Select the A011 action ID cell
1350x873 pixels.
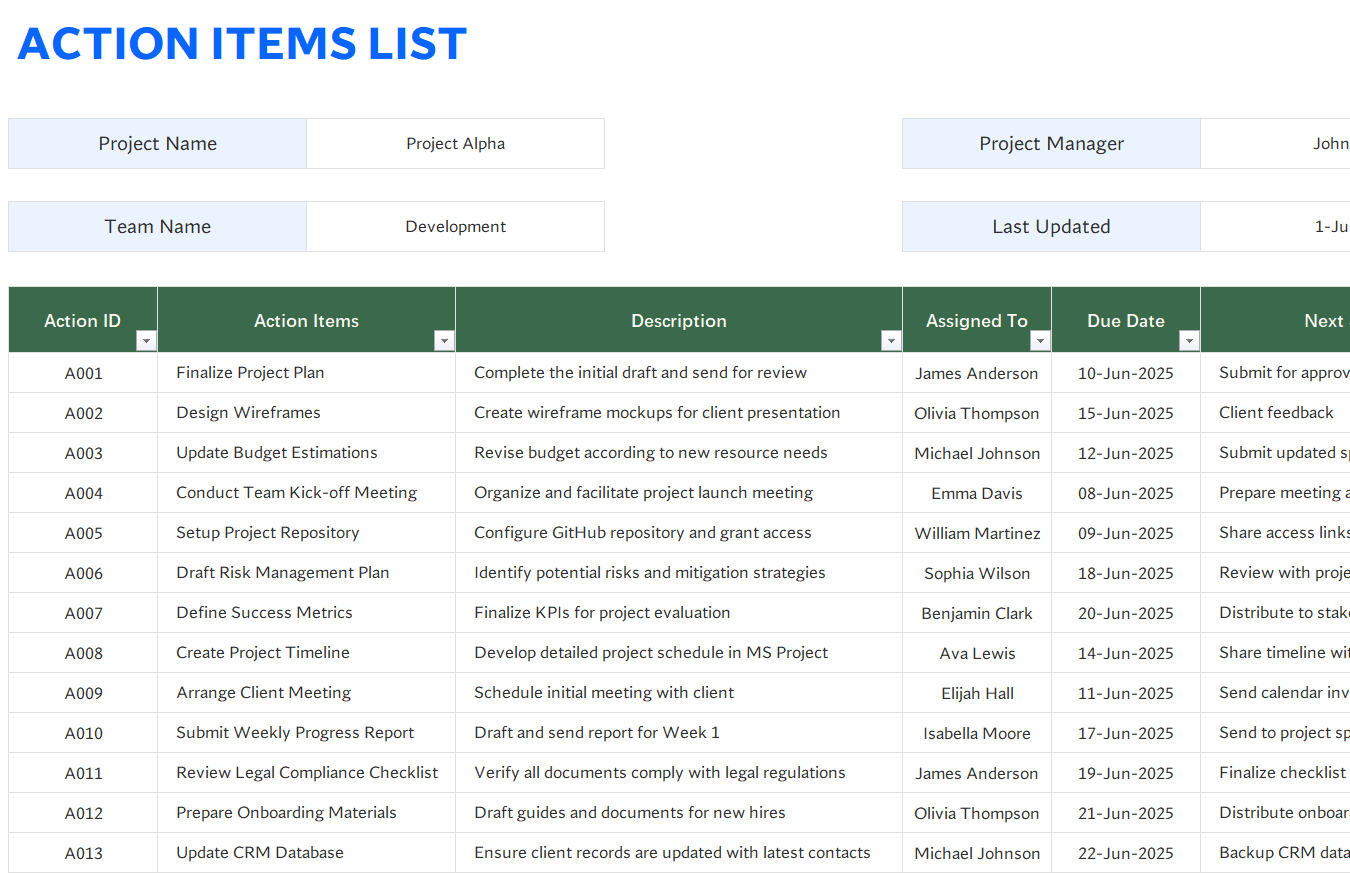pyautogui.click(x=83, y=773)
